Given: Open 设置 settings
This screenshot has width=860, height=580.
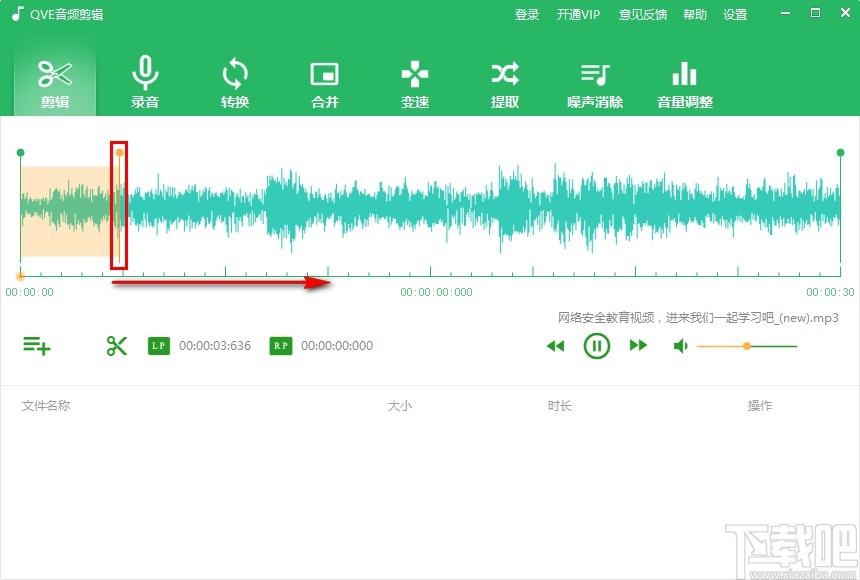Looking at the screenshot, I should coord(735,14).
